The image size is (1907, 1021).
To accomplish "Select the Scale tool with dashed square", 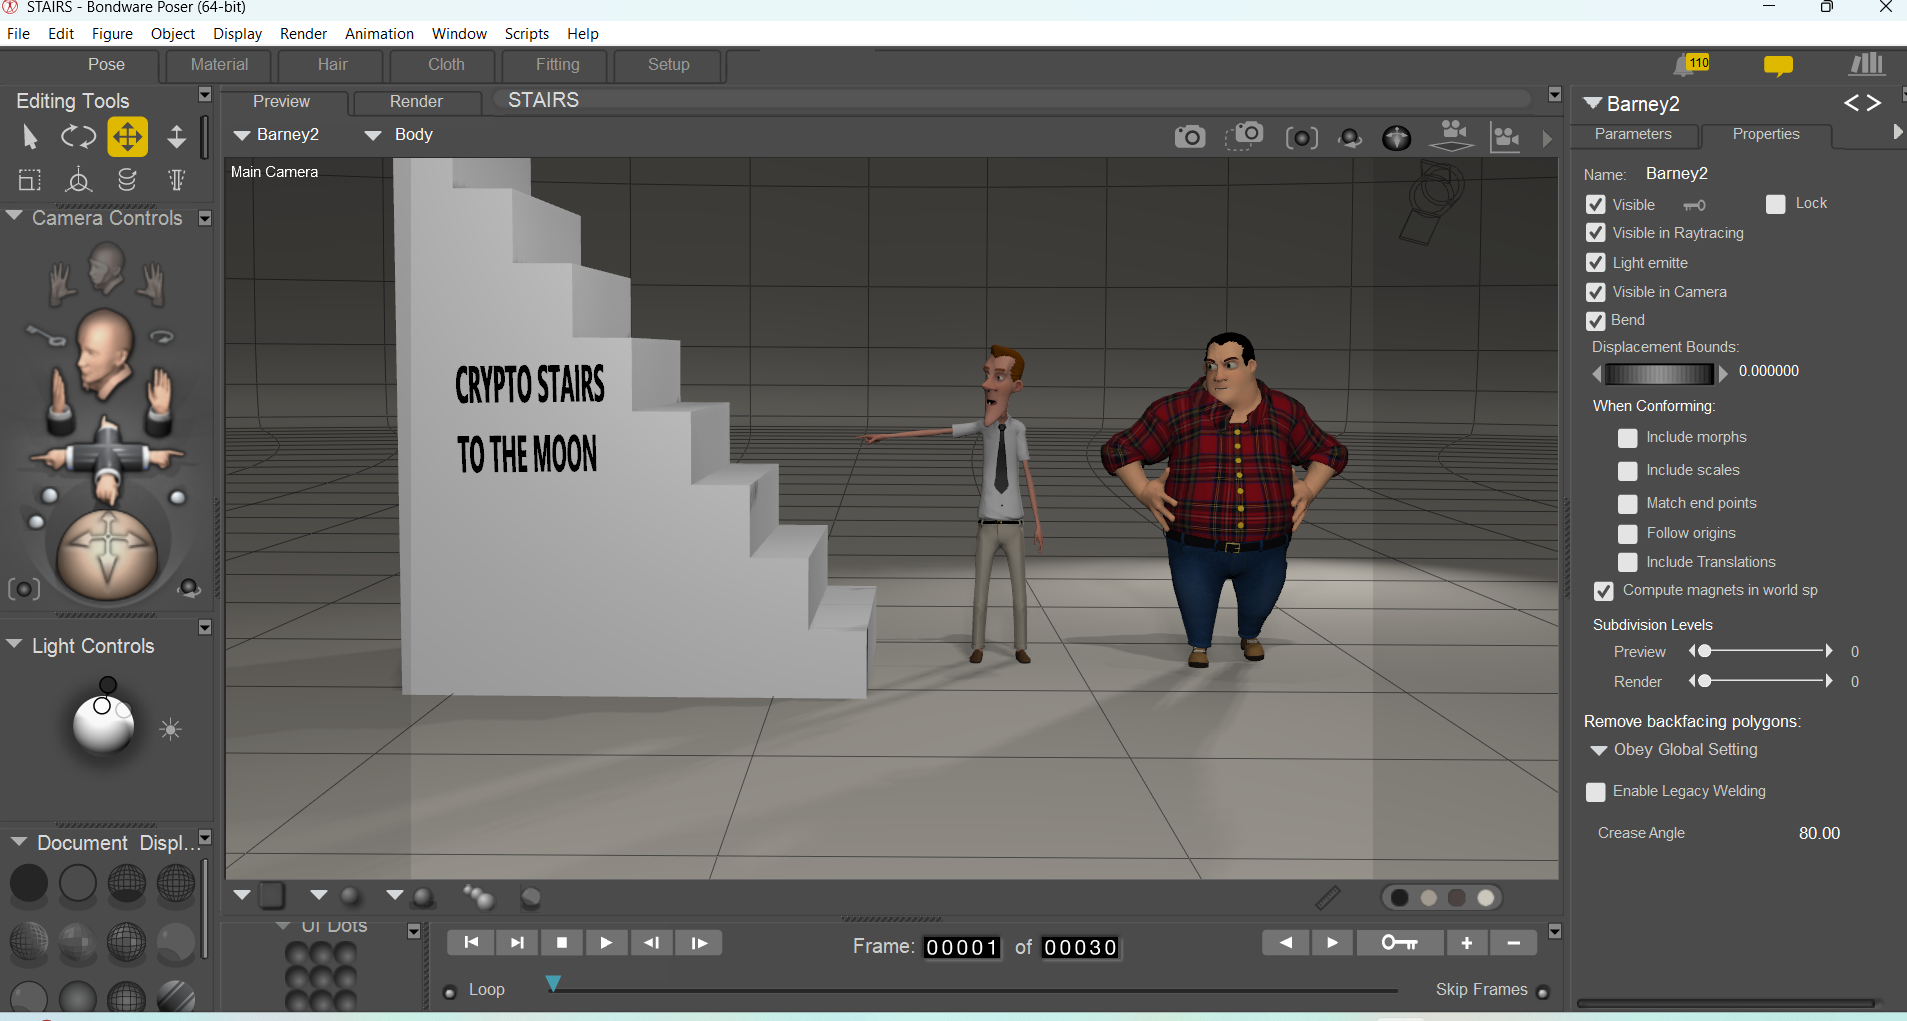I will click(x=30, y=180).
